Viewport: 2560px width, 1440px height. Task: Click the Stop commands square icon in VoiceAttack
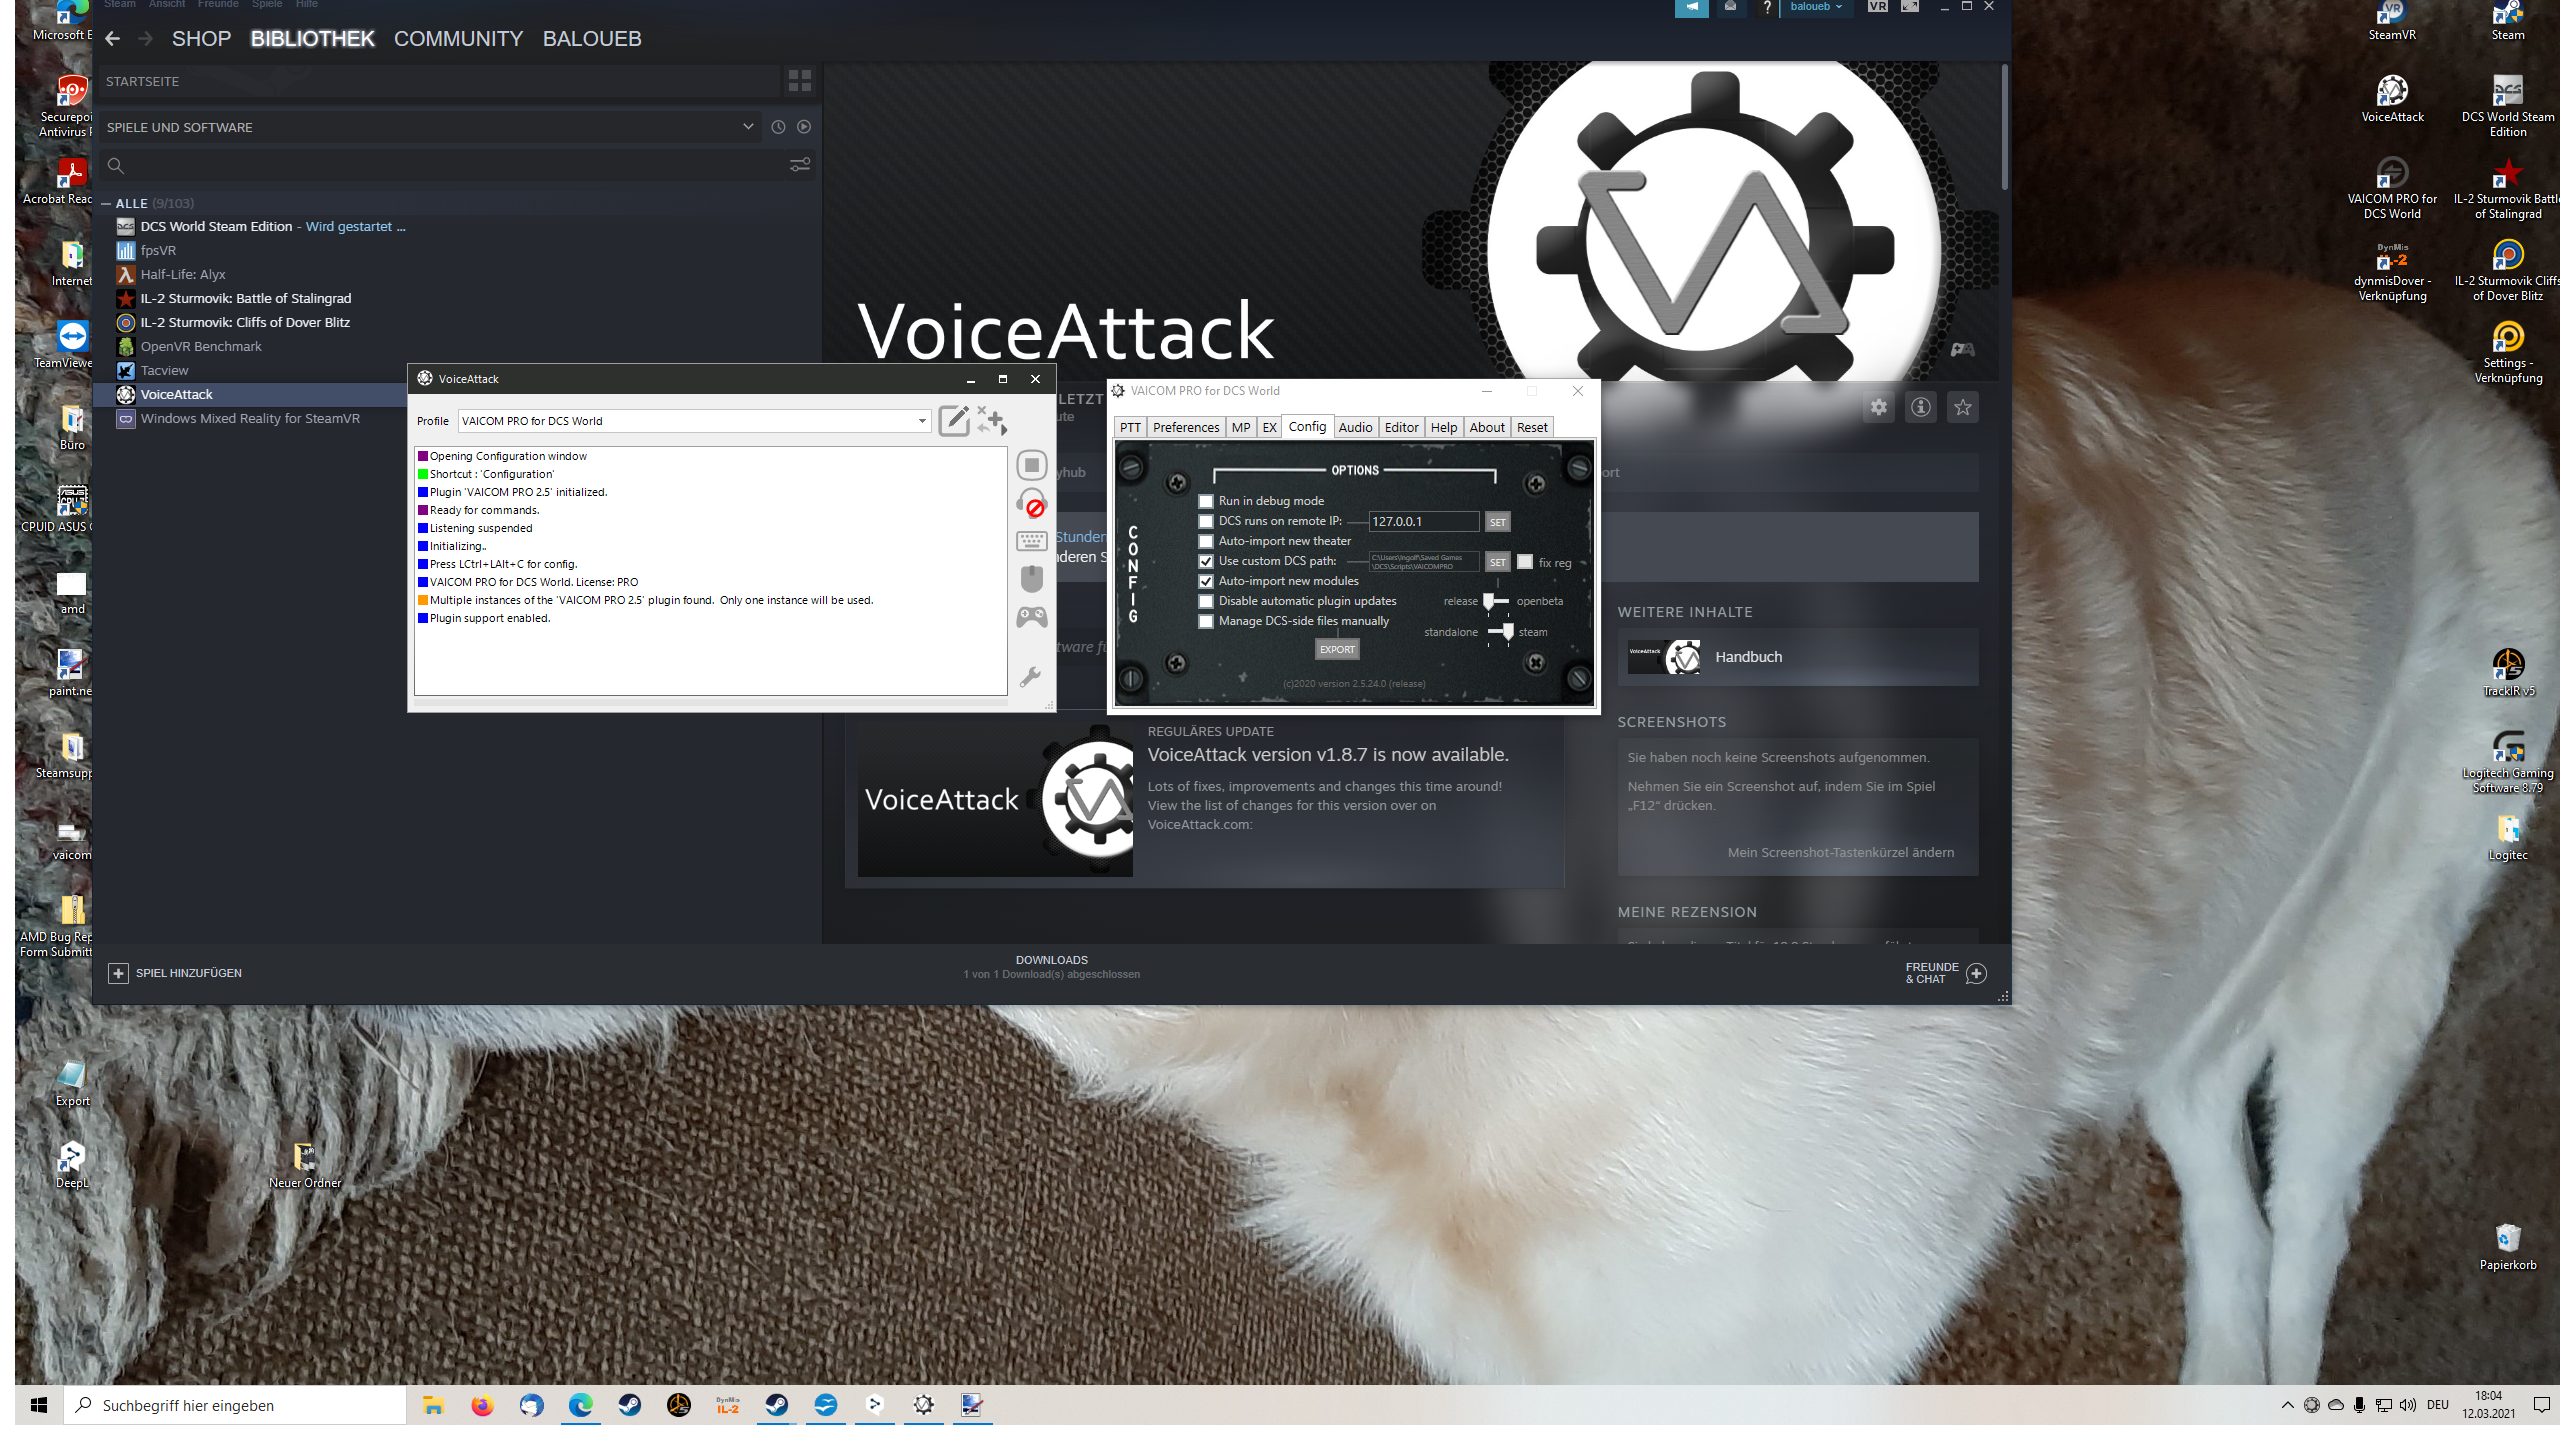[x=1031, y=465]
